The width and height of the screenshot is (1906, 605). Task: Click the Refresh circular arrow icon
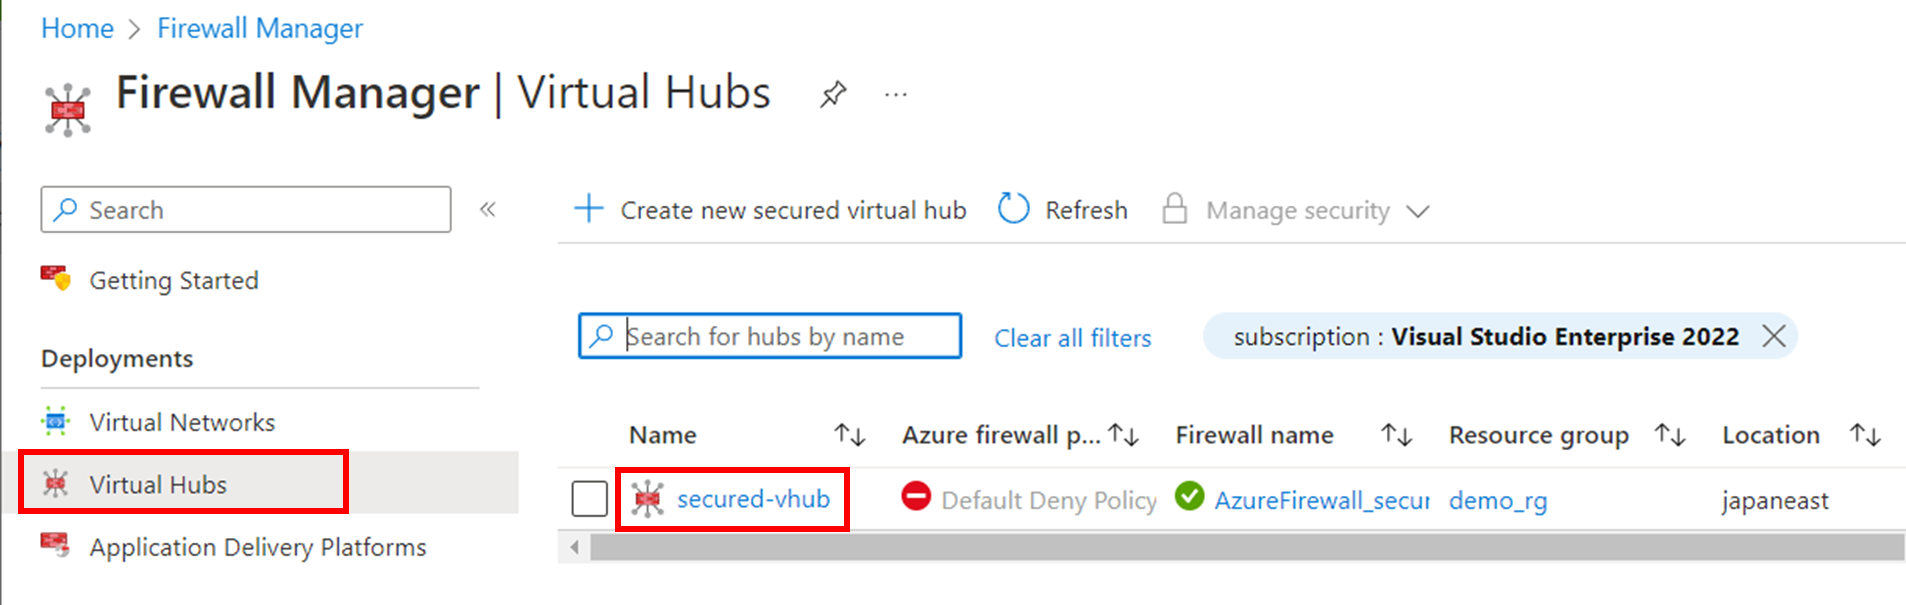[1013, 209]
